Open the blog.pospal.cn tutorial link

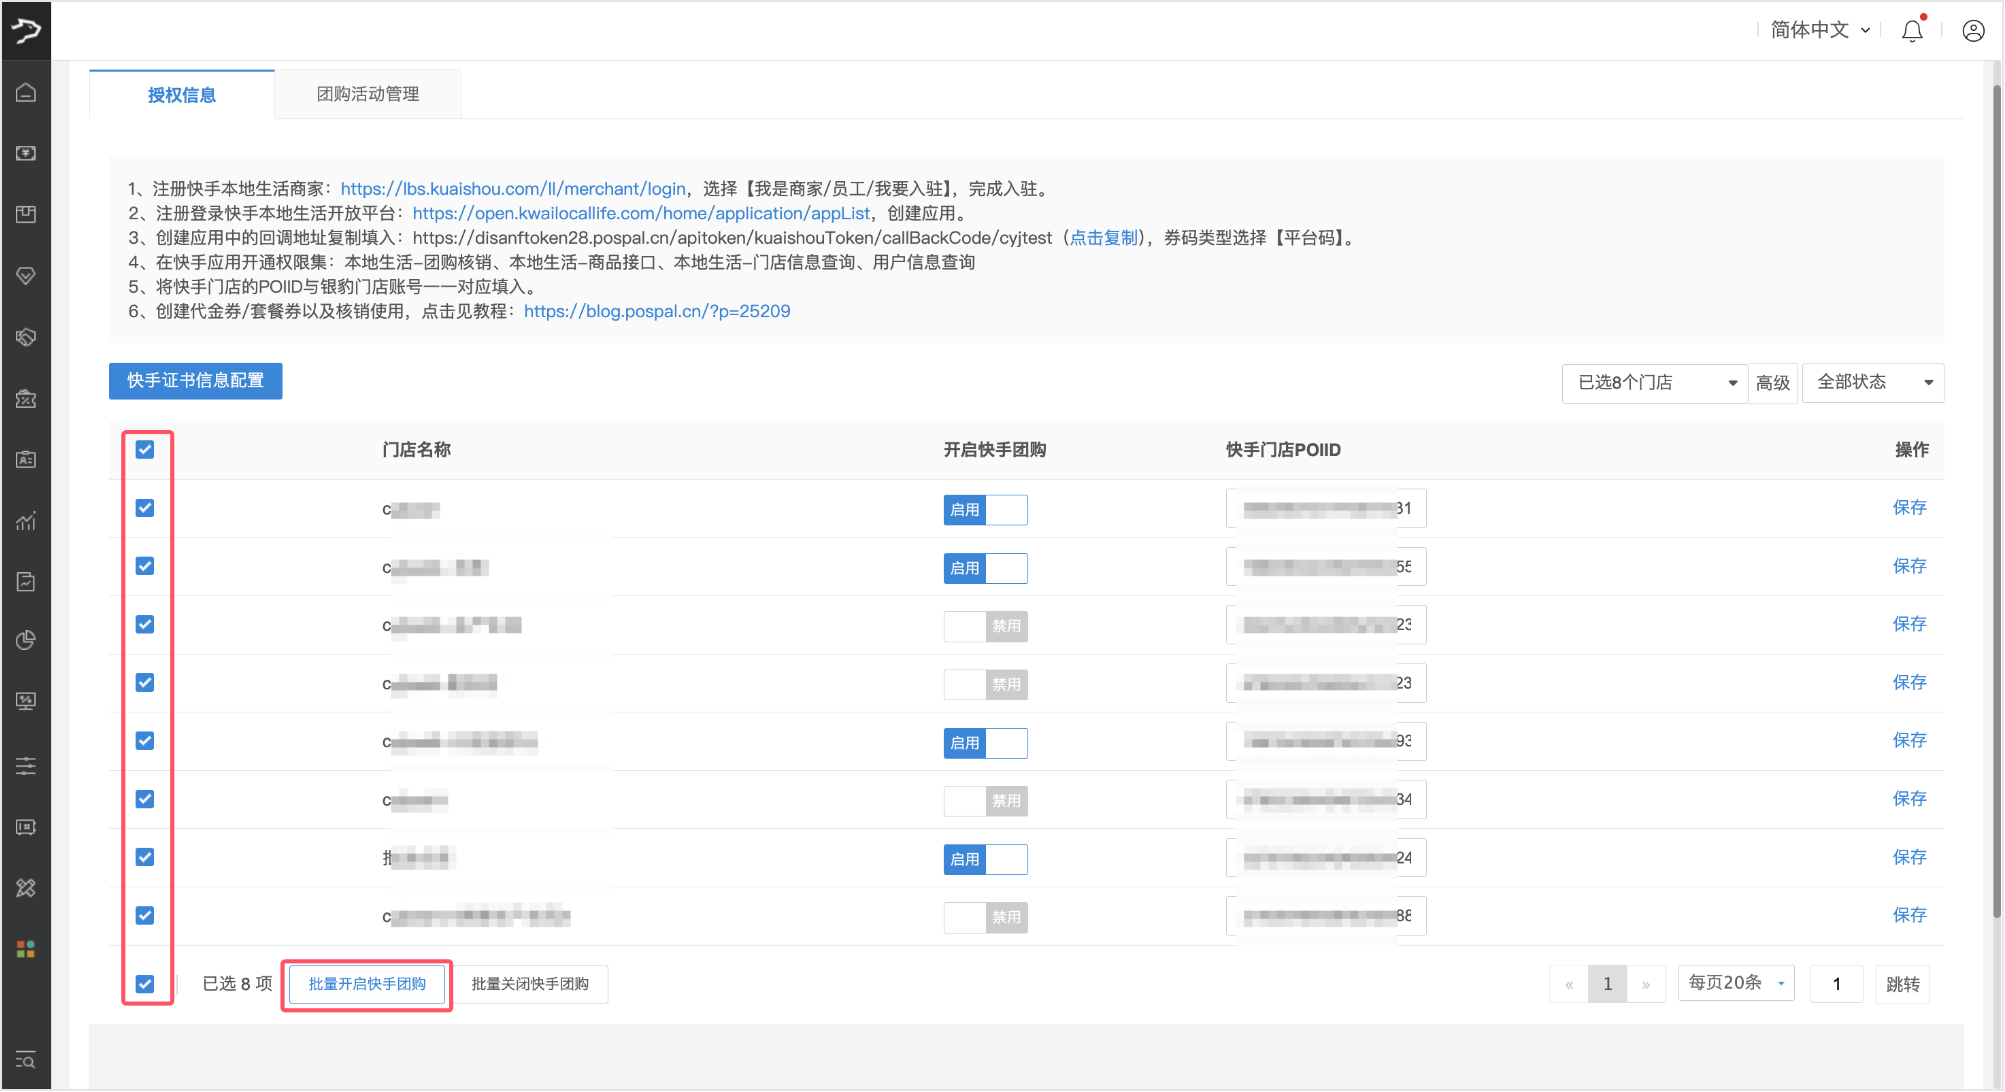657,311
